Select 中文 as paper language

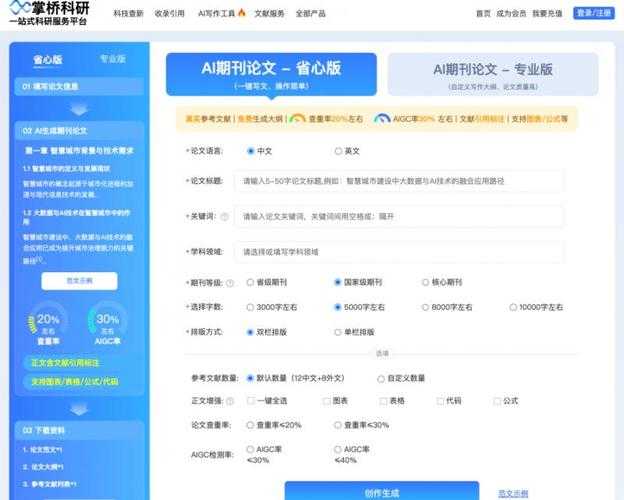250,151
